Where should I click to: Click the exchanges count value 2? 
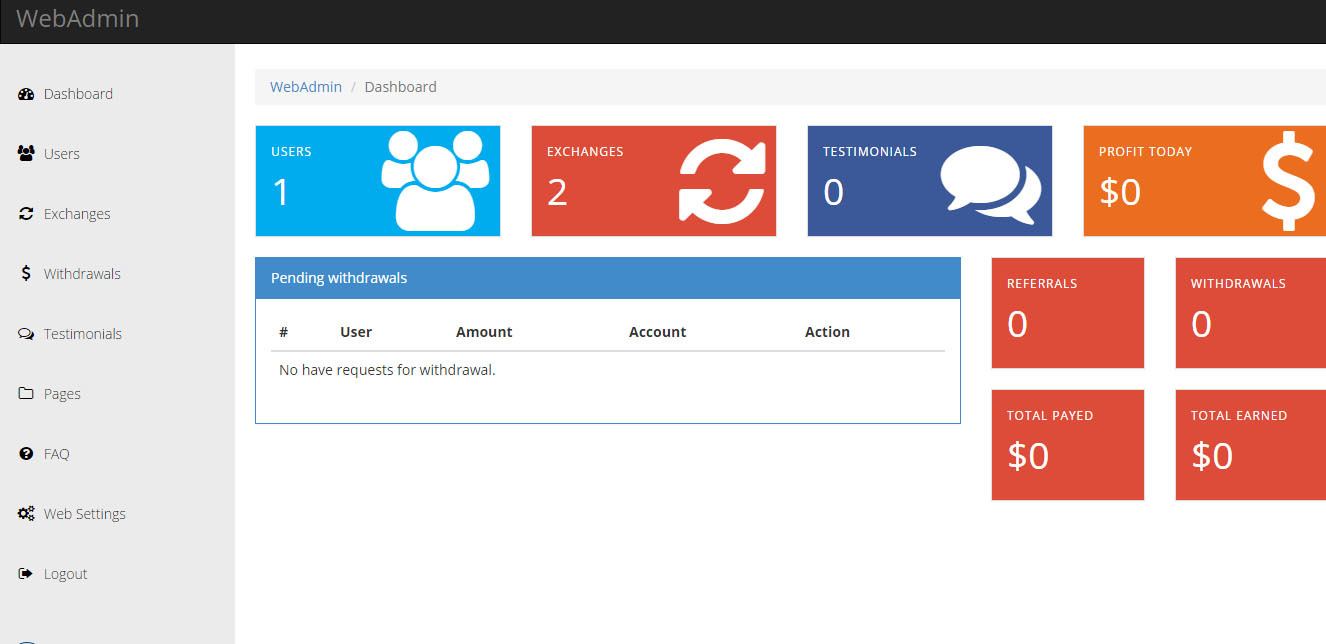pos(557,191)
